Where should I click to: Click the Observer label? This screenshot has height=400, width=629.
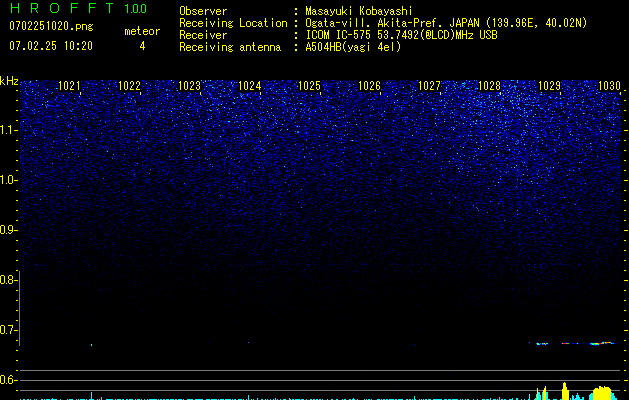(203, 11)
